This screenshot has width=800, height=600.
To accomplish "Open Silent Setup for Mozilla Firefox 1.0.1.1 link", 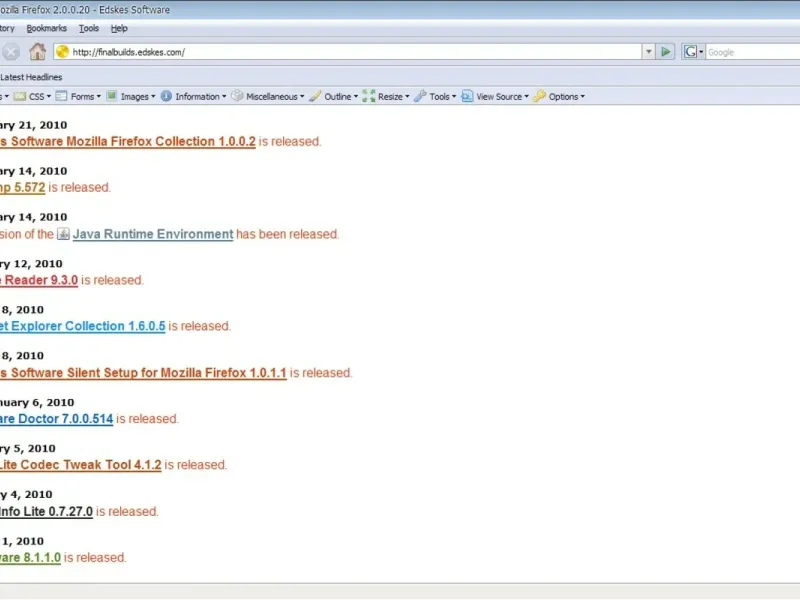I will (x=143, y=373).
